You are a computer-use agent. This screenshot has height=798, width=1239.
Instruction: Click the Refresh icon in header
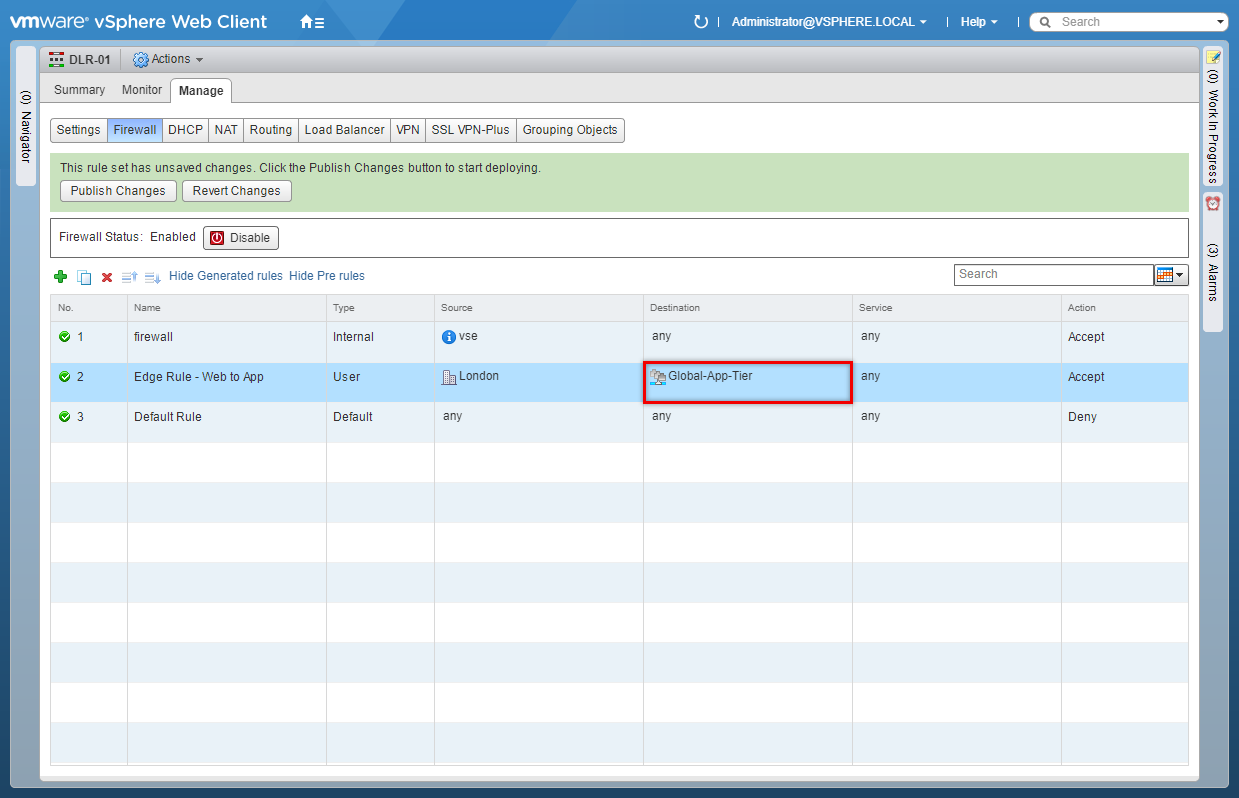pos(701,22)
